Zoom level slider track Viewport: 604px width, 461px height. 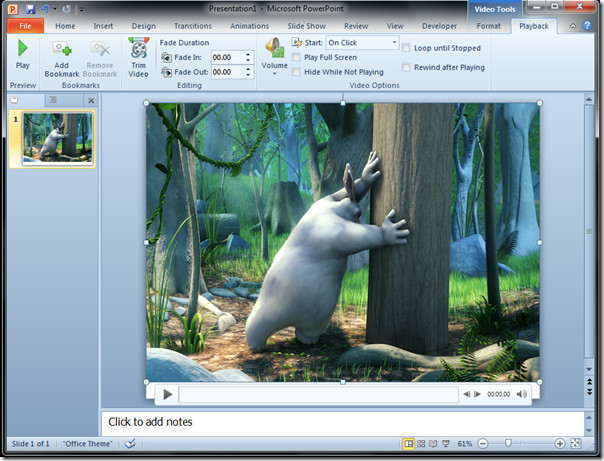[521, 444]
